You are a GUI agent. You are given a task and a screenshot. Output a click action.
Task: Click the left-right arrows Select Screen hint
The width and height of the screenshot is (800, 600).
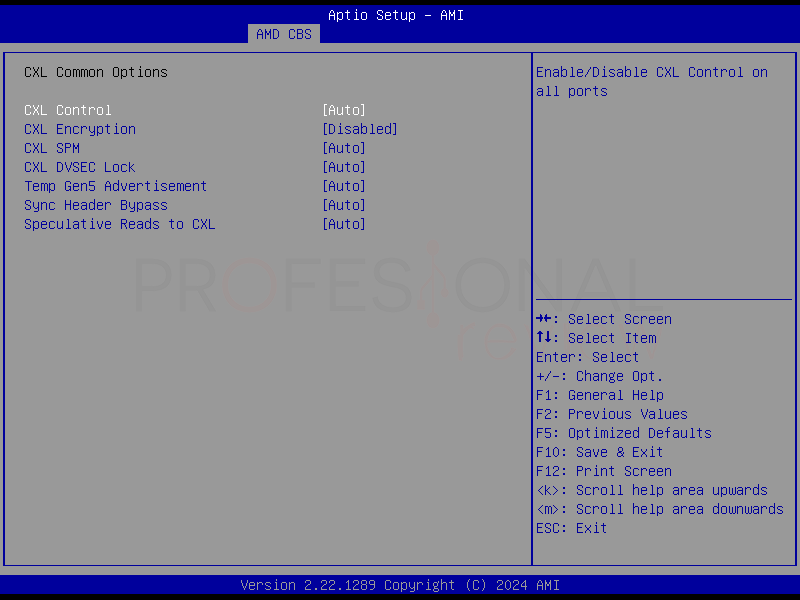click(x=604, y=319)
